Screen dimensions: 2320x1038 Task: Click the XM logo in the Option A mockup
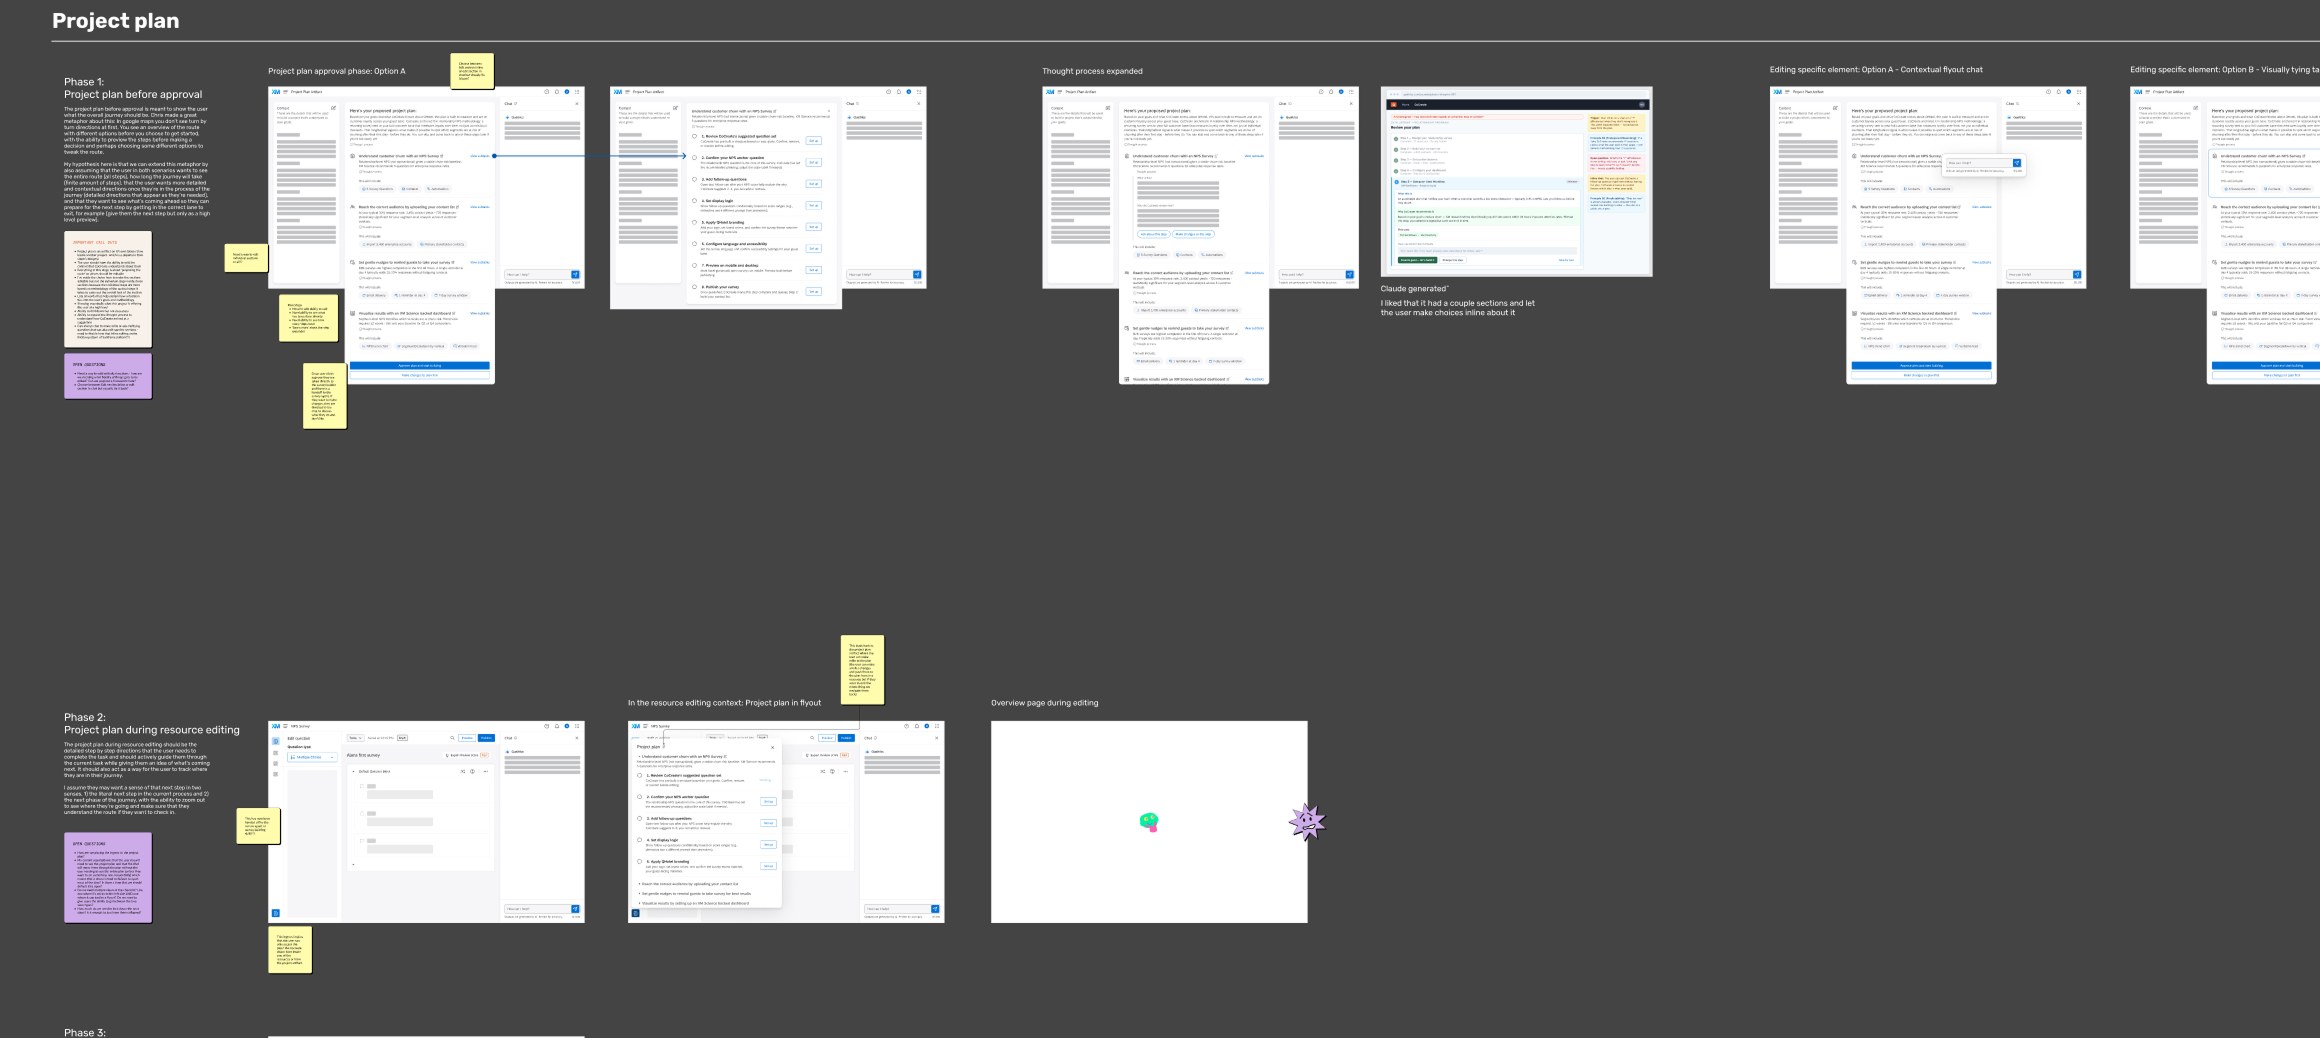(276, 92)
